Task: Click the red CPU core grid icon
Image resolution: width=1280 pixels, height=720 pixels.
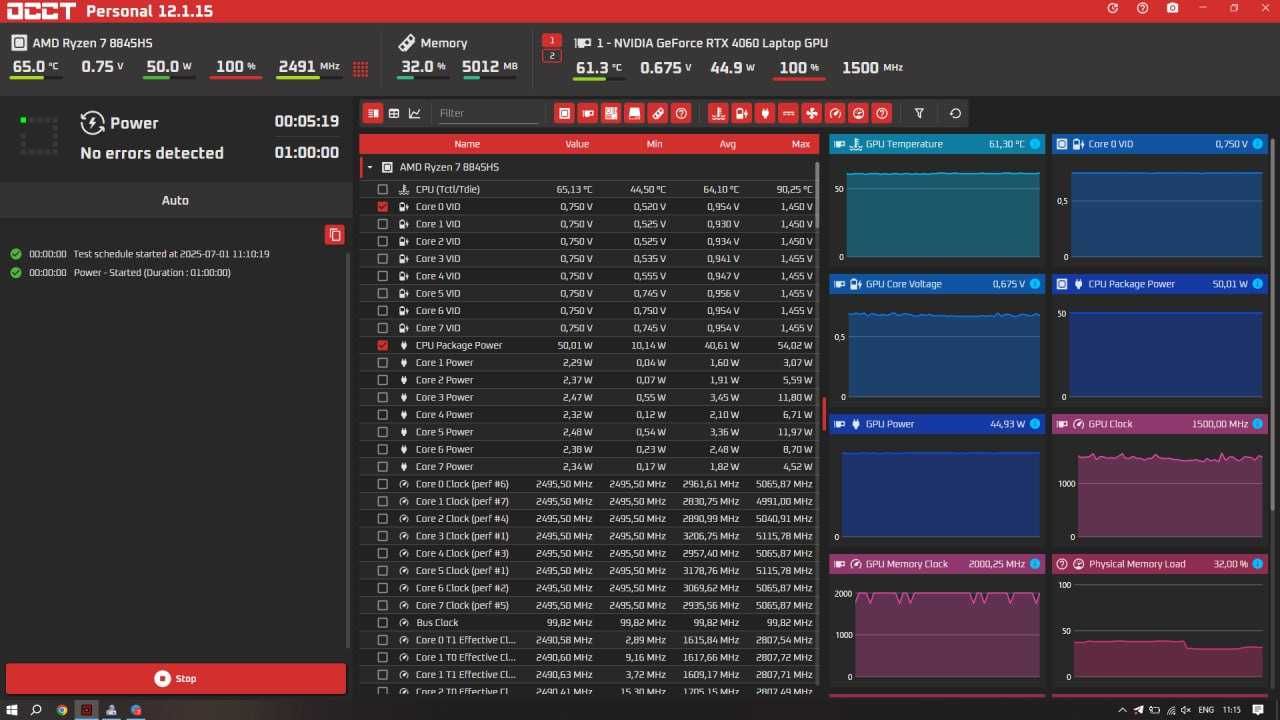Action: 361,68
